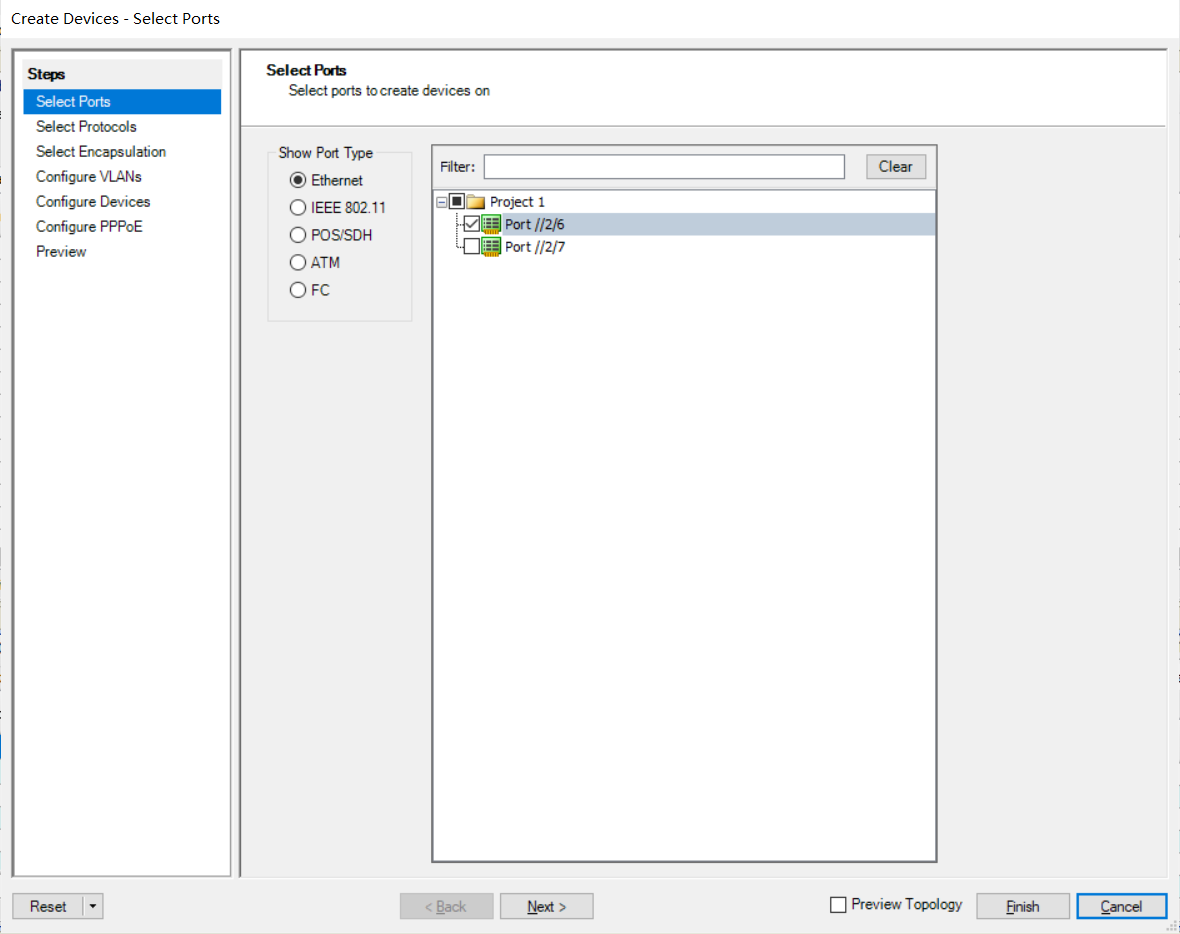Select the IEEE 802.11 port type
Screen dimensions: 1180x934
298,208
